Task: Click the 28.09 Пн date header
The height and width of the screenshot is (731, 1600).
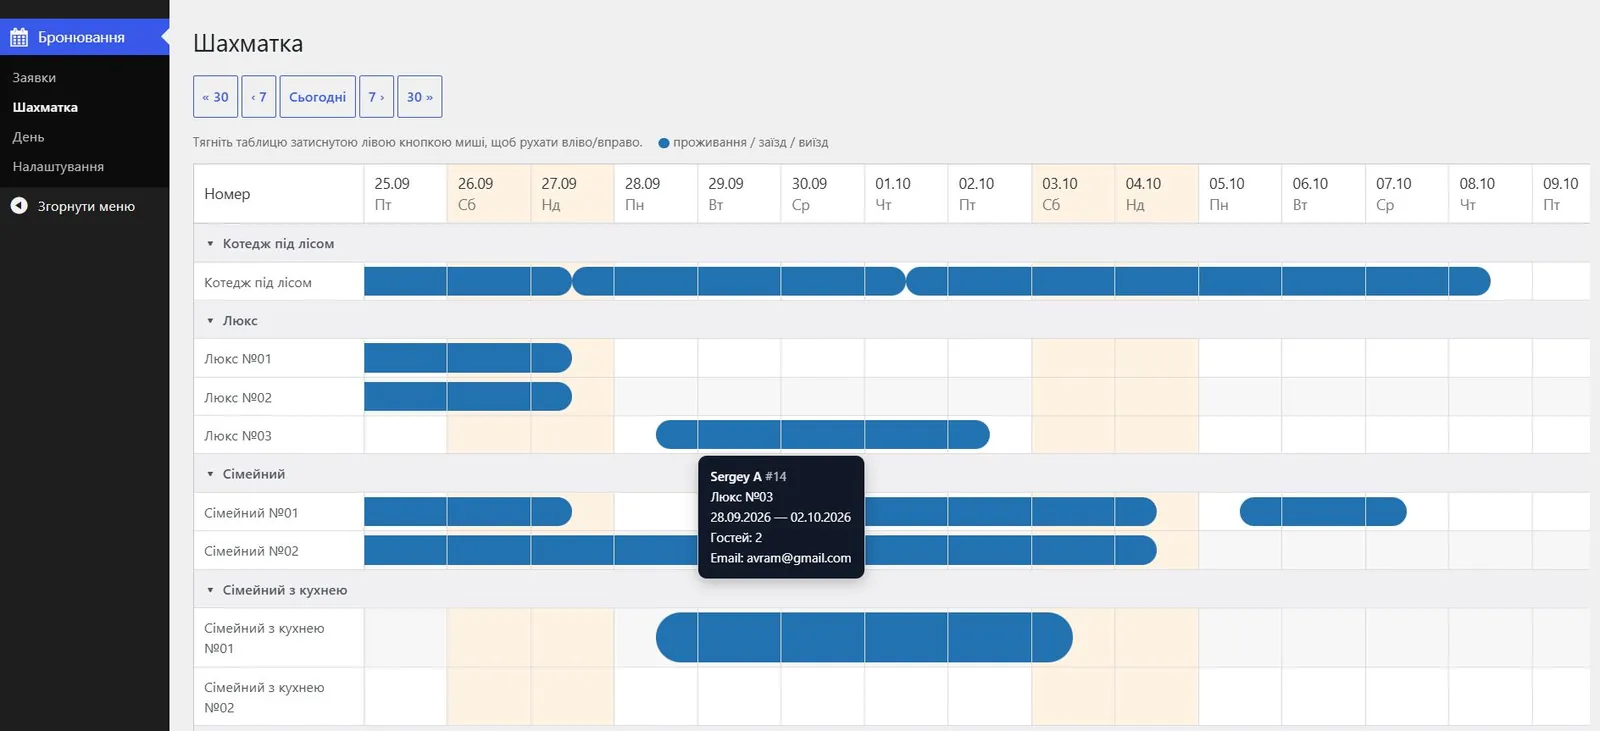Action: click(x=656, y=194)
